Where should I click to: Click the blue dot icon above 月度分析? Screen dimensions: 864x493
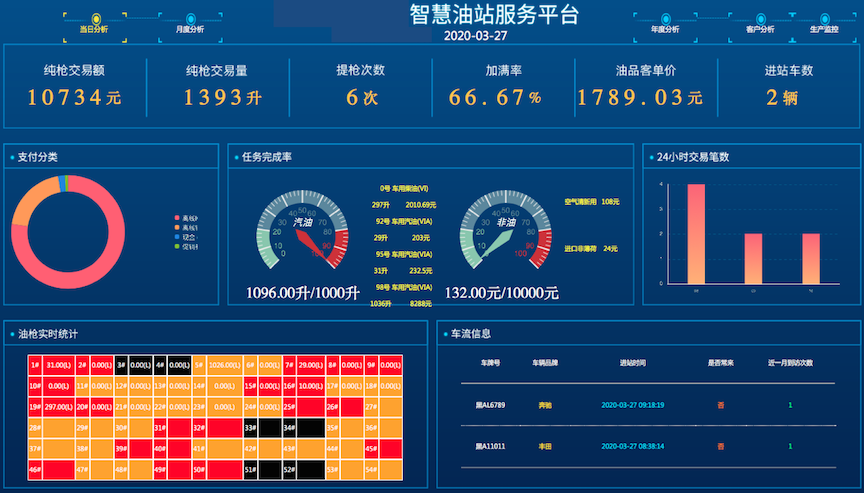190,18
